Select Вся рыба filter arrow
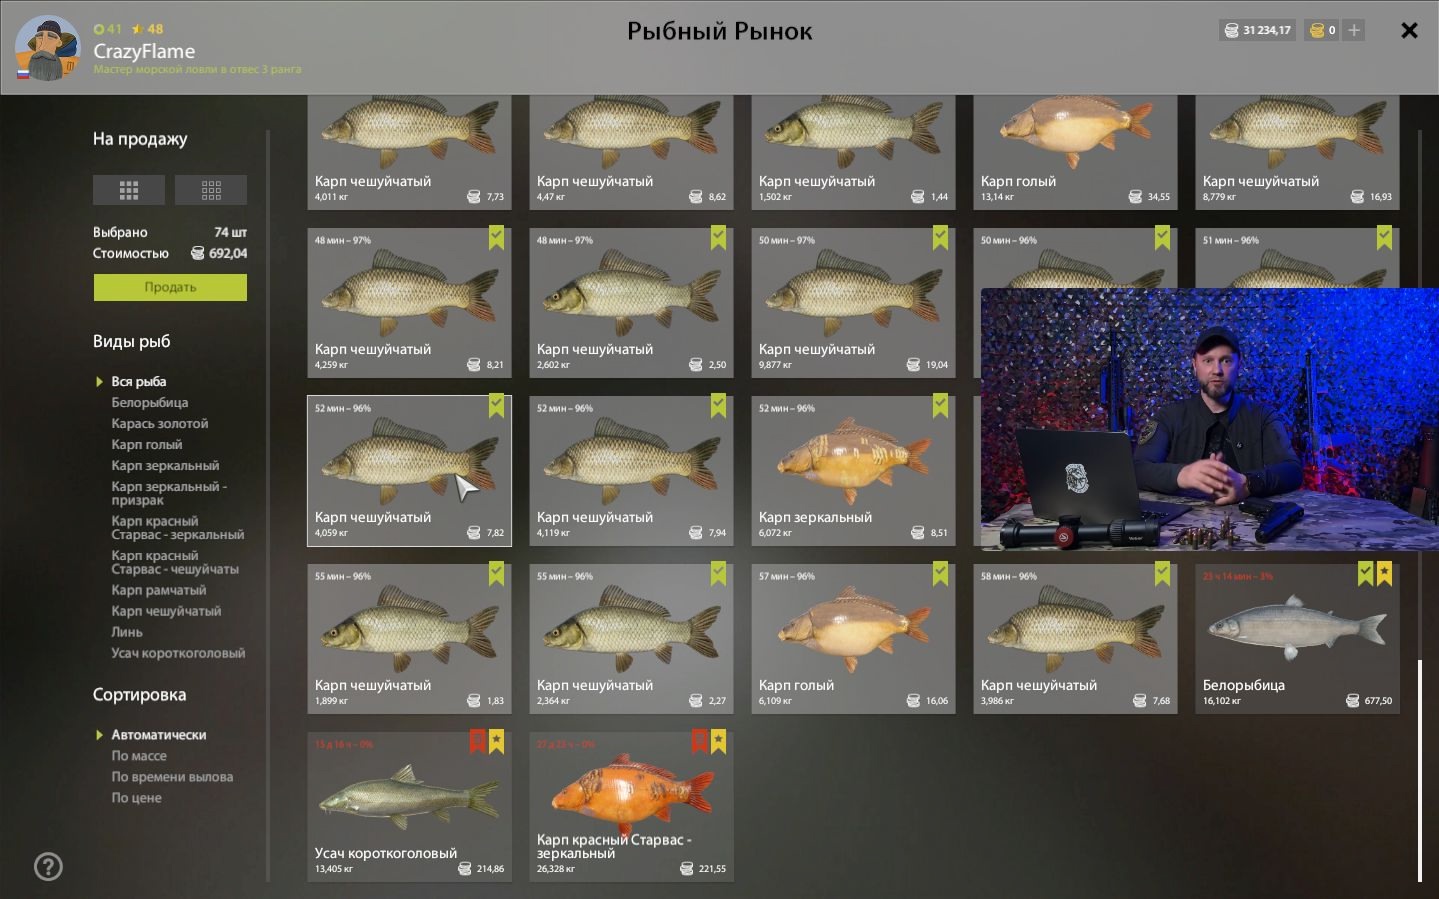This screenshot has height=899, width=1439. 99,381
